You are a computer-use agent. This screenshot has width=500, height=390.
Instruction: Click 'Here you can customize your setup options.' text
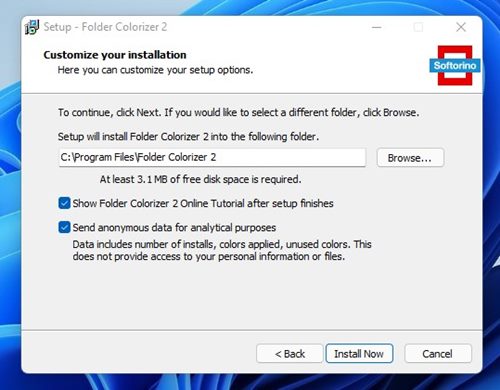(155, 70)
